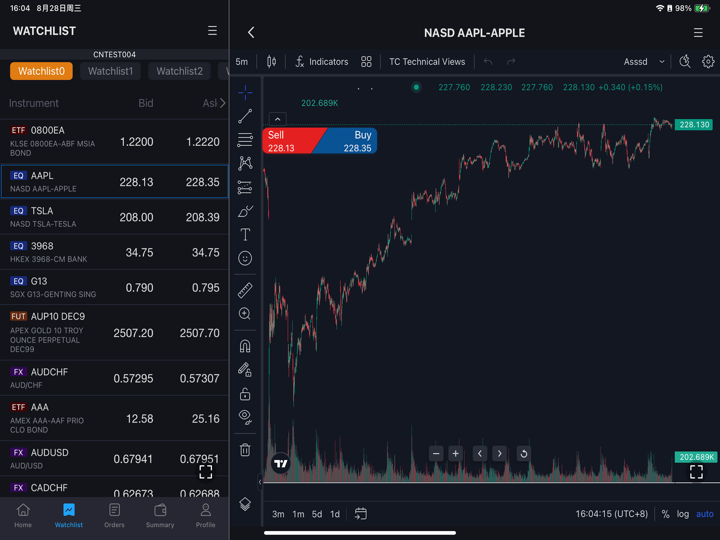The width and height of the screenshot is (720, 540).
Task: Open the object tree layers icon
Action: point(245,504)
